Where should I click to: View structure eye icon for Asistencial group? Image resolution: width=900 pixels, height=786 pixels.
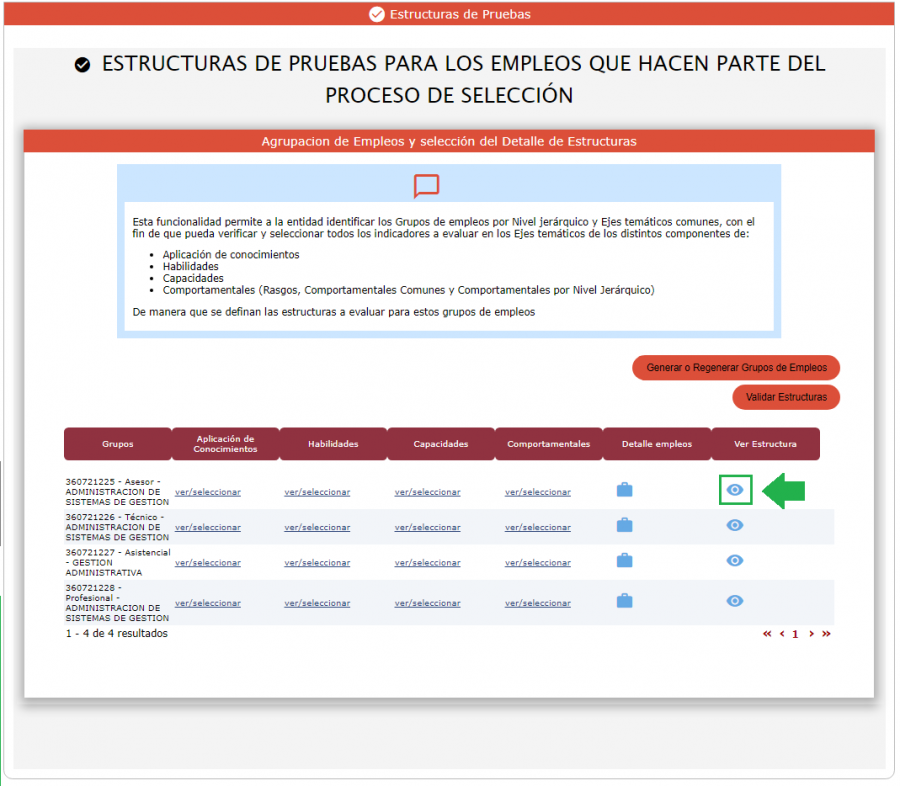point(735,561)
